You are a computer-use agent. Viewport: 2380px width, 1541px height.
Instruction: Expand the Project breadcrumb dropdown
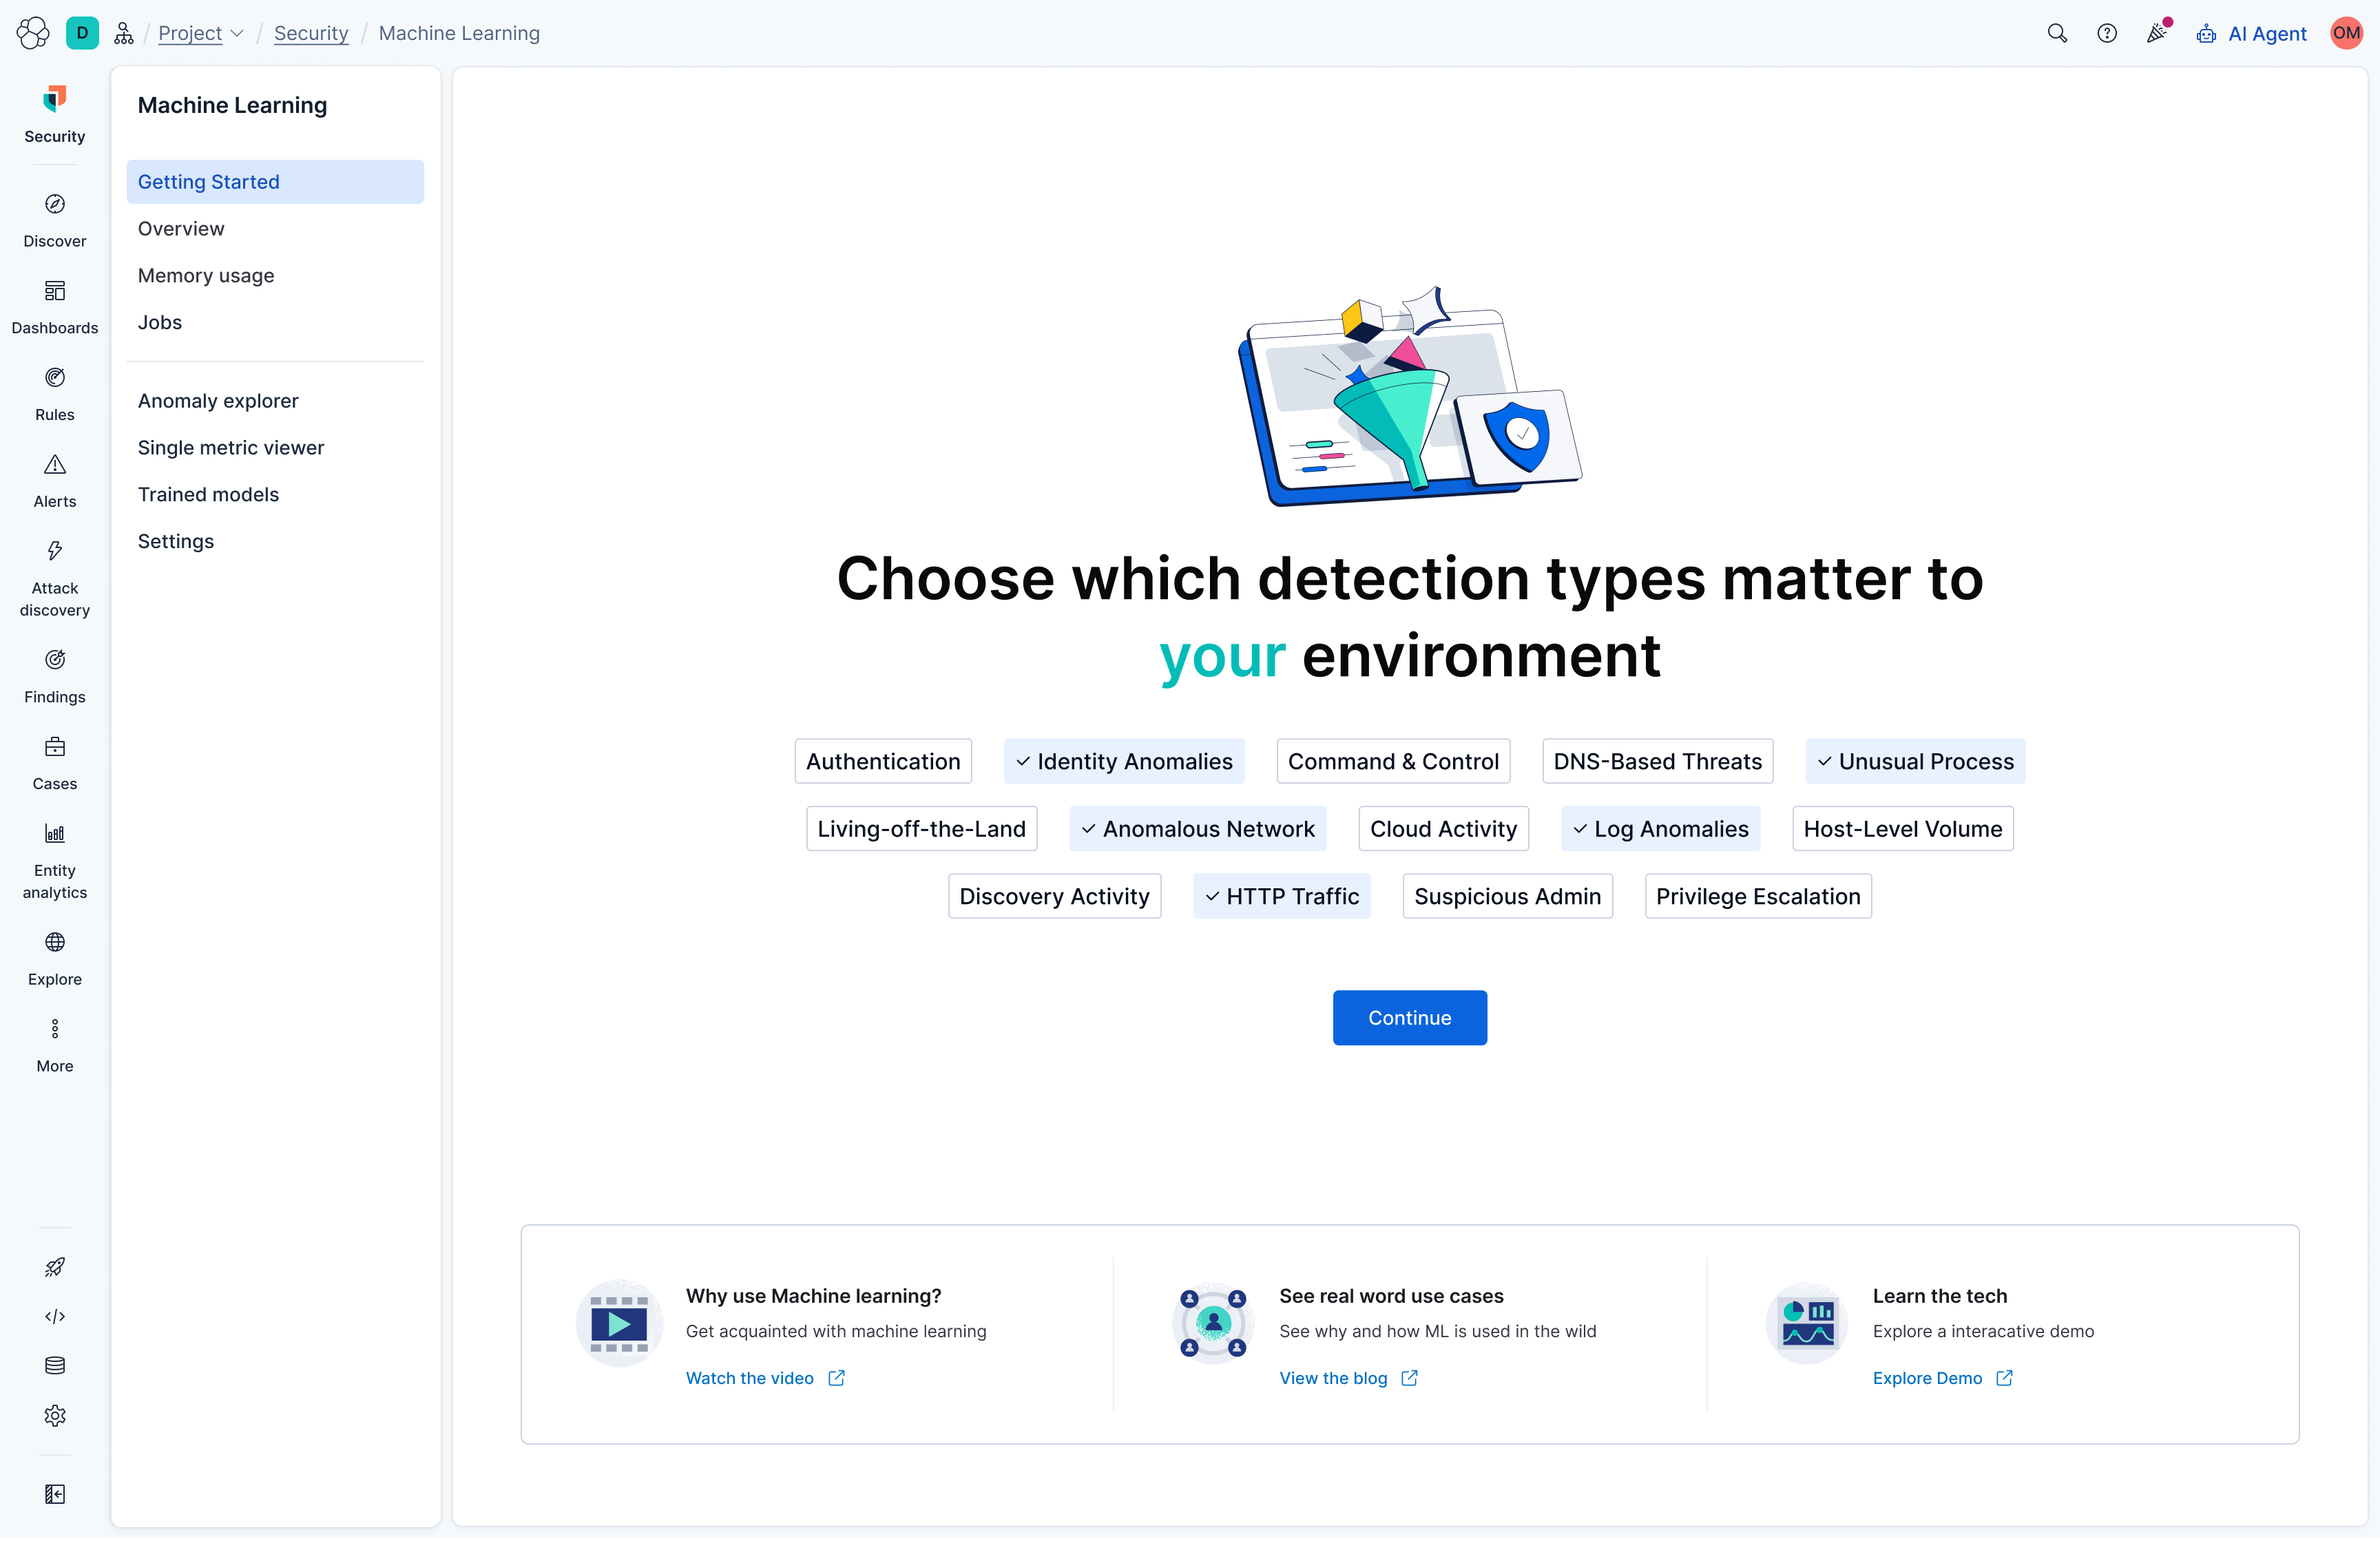click(x=201, y=33)
